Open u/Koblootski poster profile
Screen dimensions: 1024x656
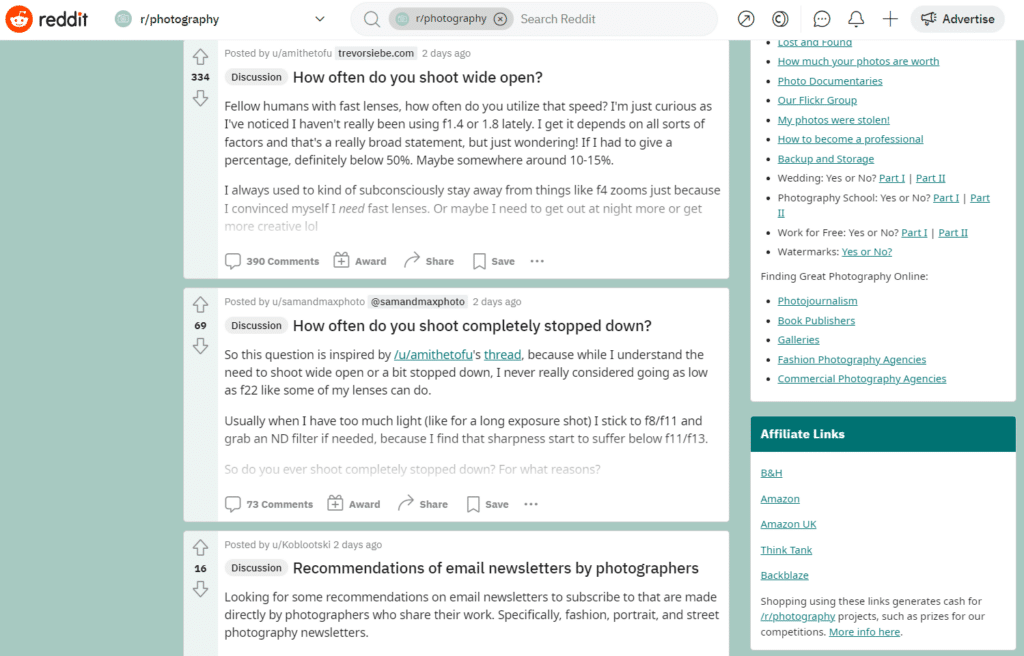click(301, 545)
